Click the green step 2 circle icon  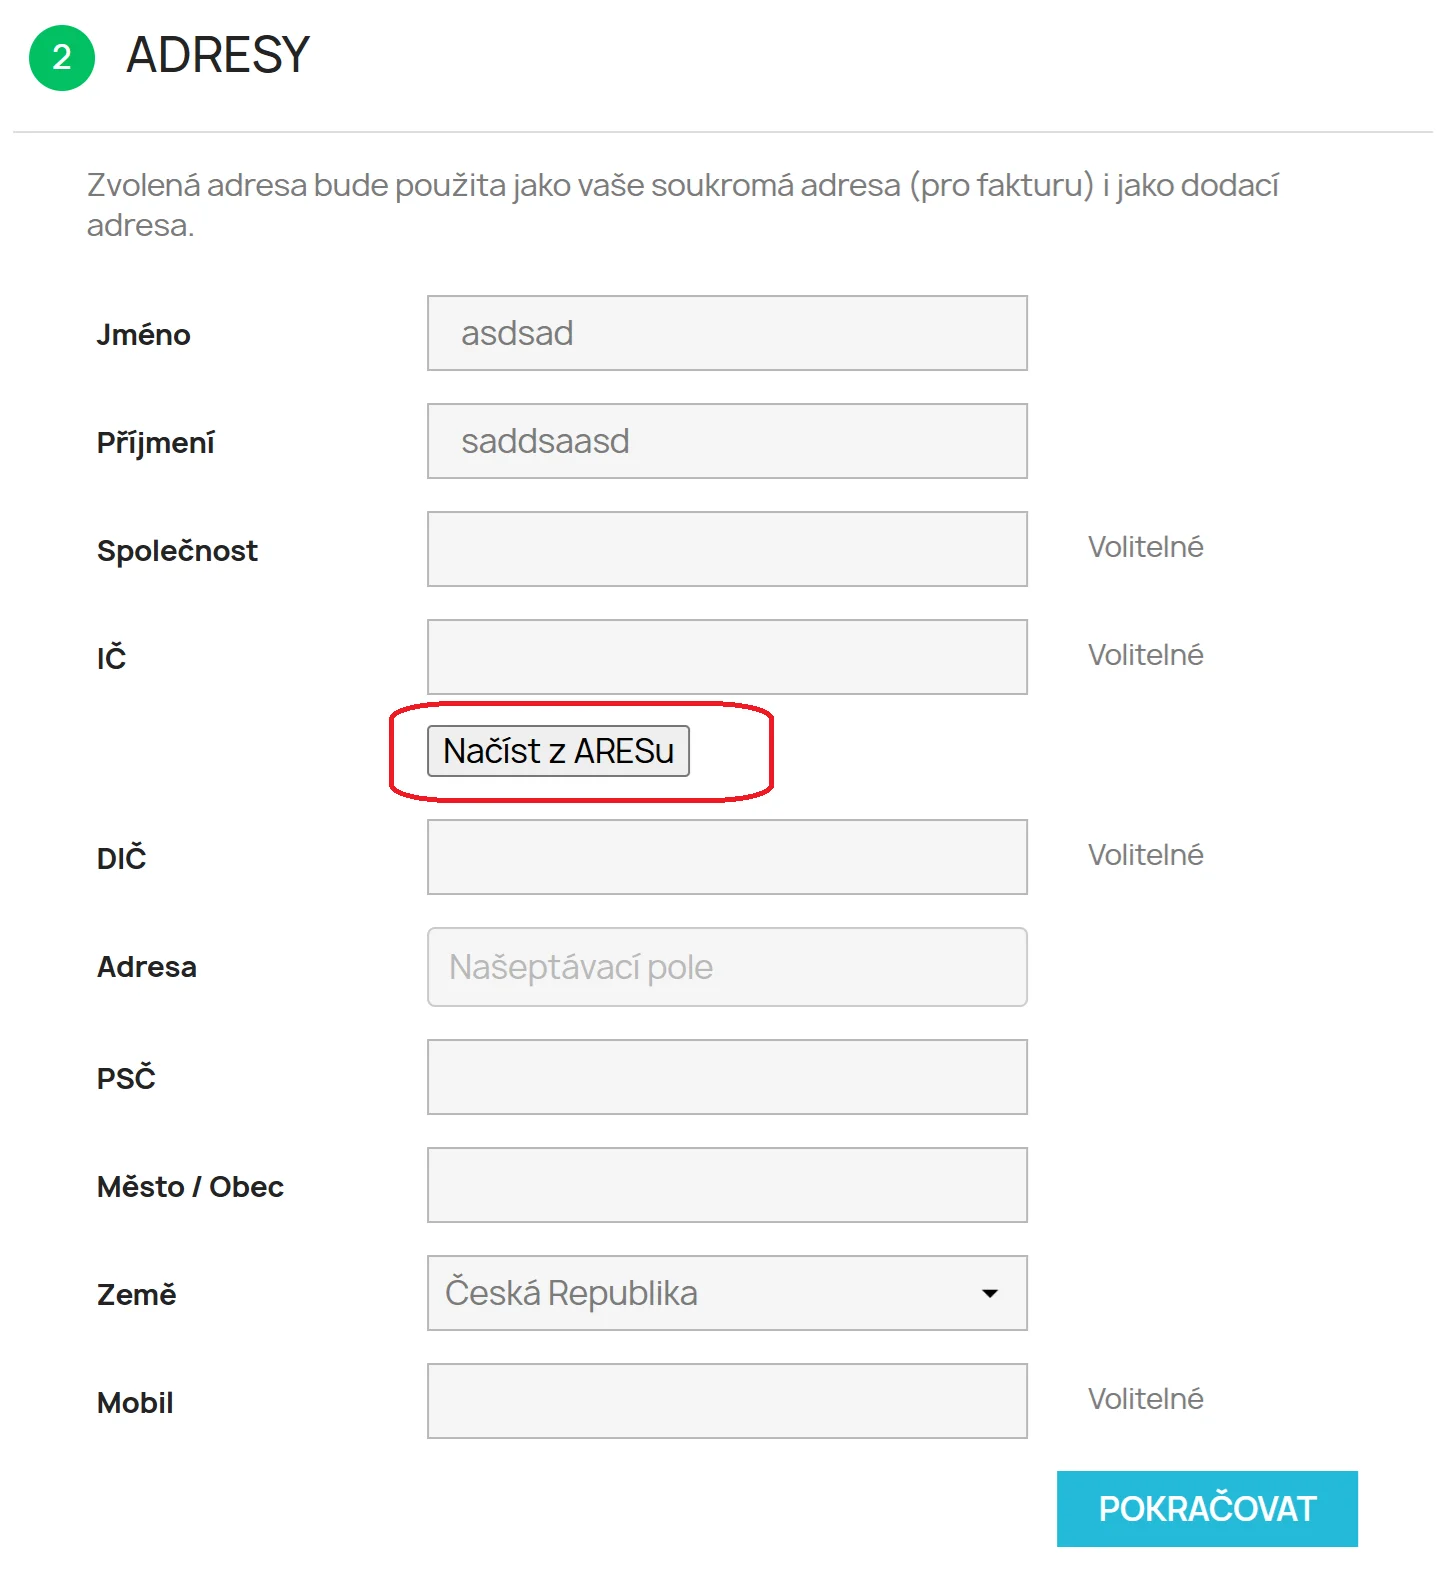(62, 58)
